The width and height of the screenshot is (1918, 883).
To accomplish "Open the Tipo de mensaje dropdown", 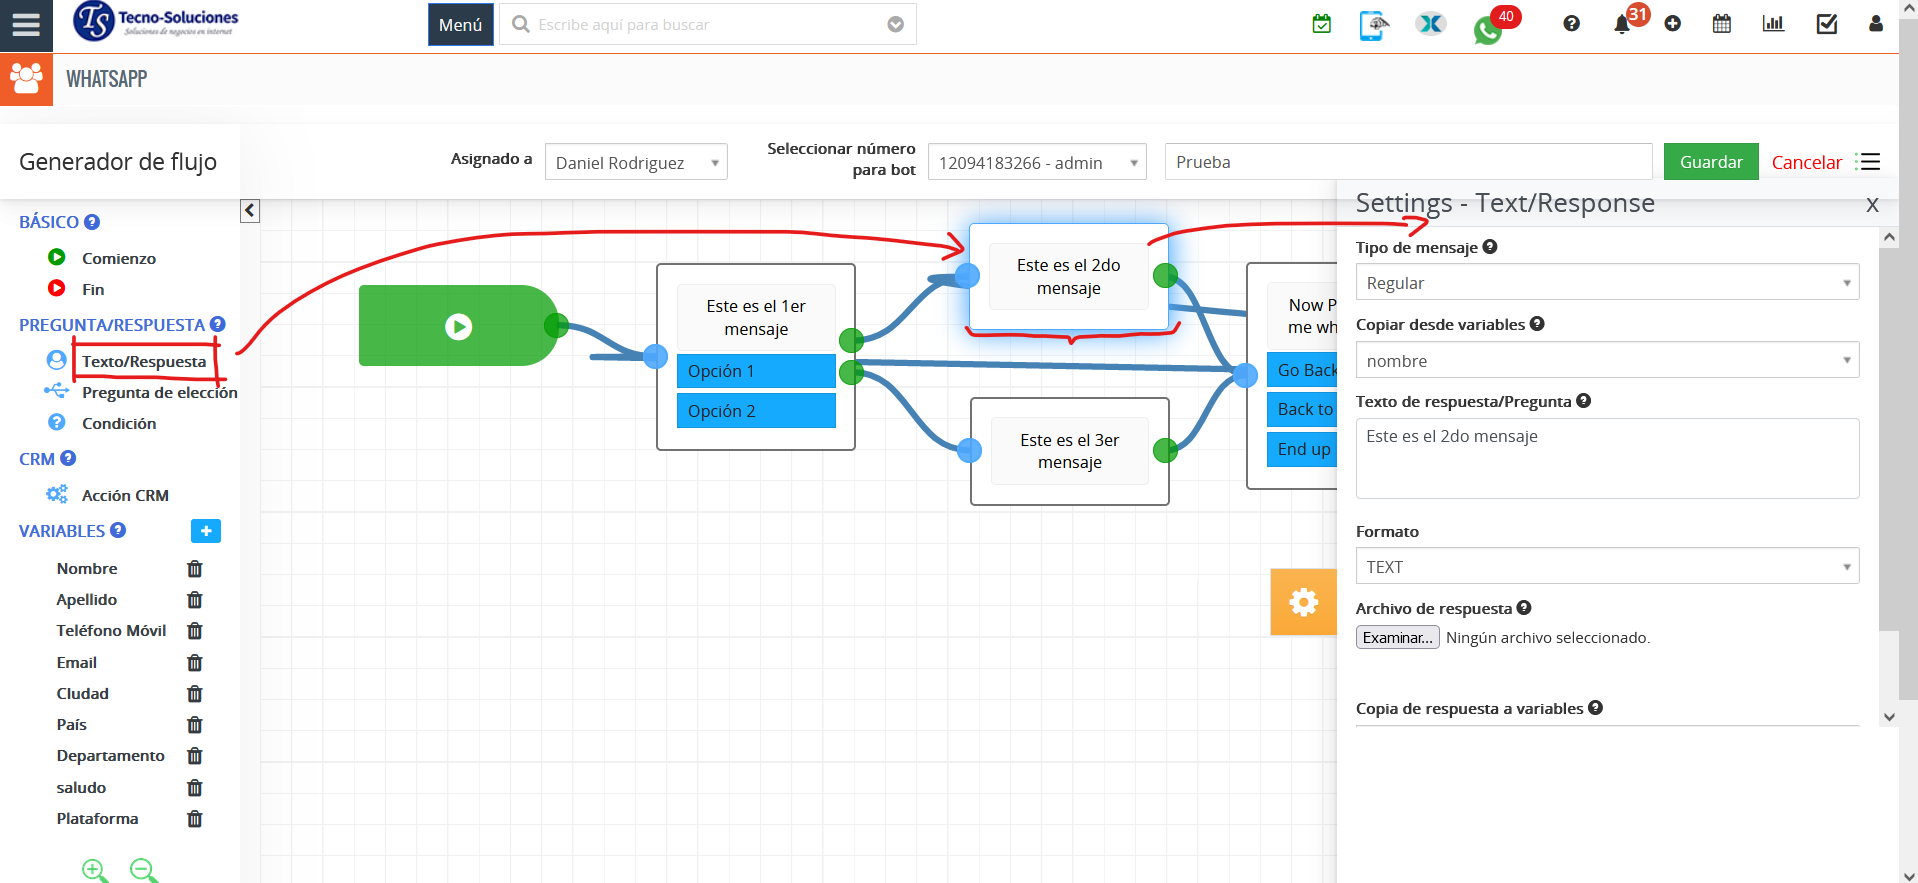I will click(x=1606, y=283).
